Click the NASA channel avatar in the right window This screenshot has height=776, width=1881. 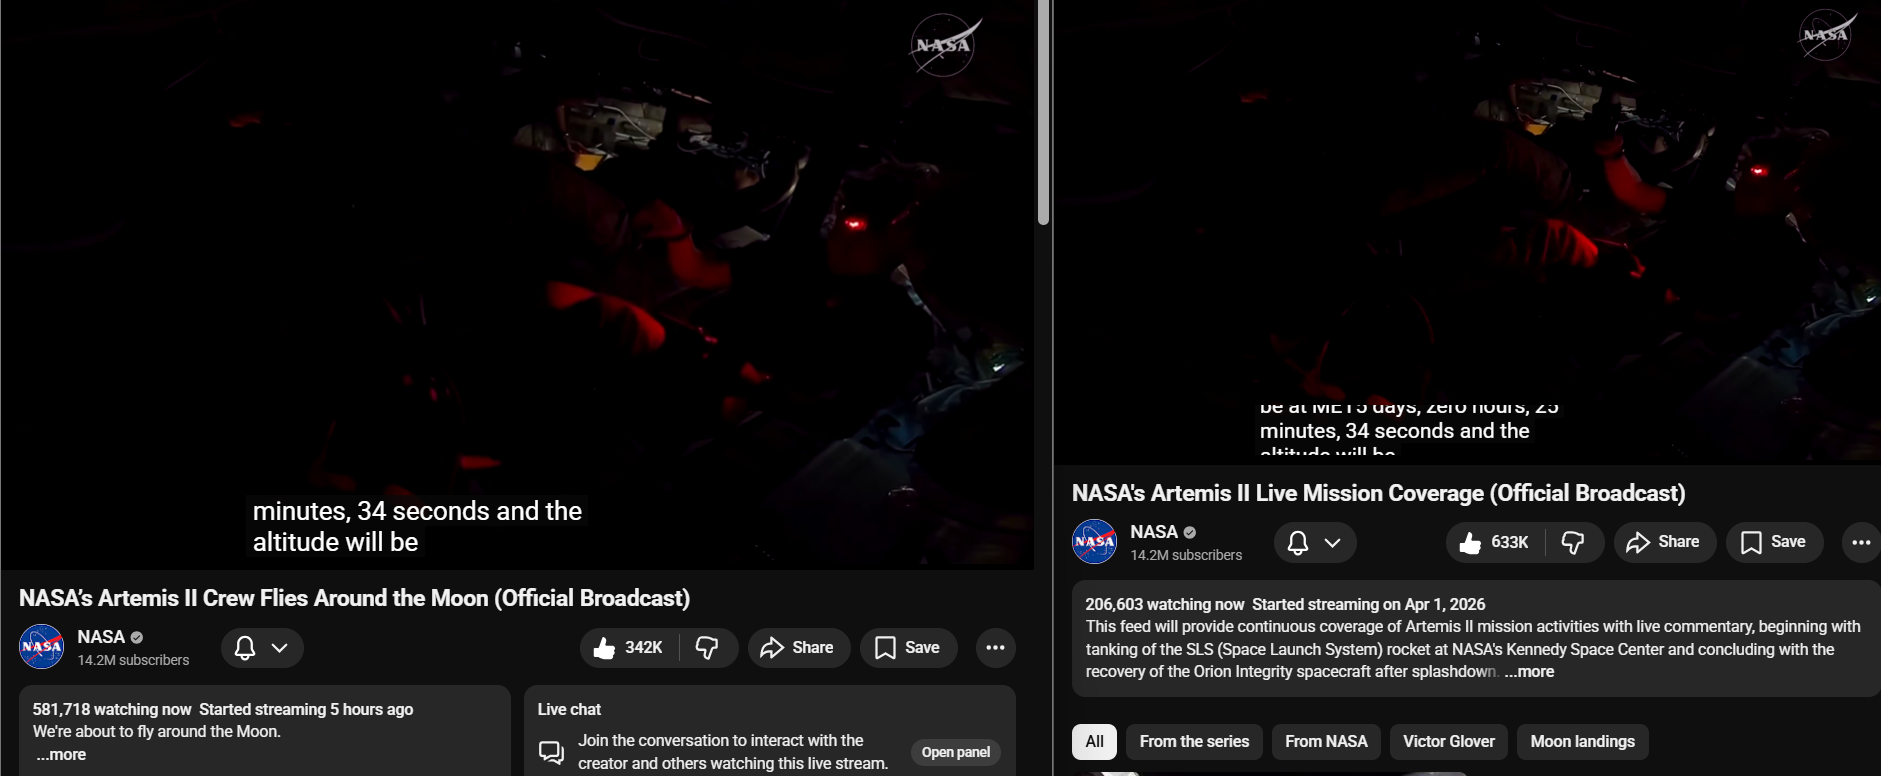[1095, 542]
